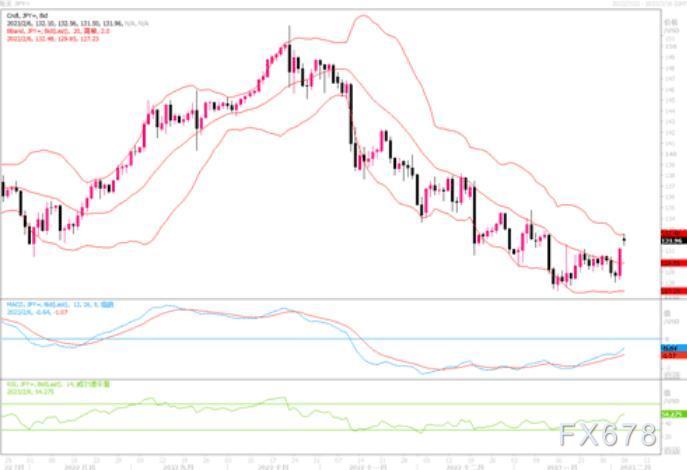Select the blue MACD value tag on axis
The height and width of the screenshot is (470, 687).
pos(671,348)
